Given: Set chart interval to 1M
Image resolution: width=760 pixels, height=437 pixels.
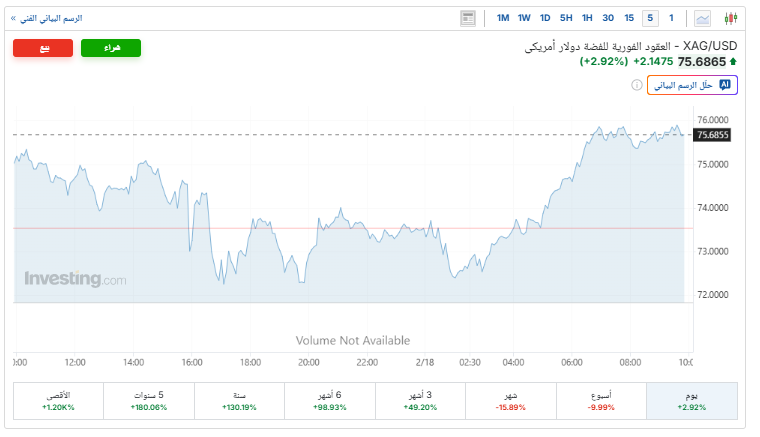Looking at the screenshot, I should 503,18.
